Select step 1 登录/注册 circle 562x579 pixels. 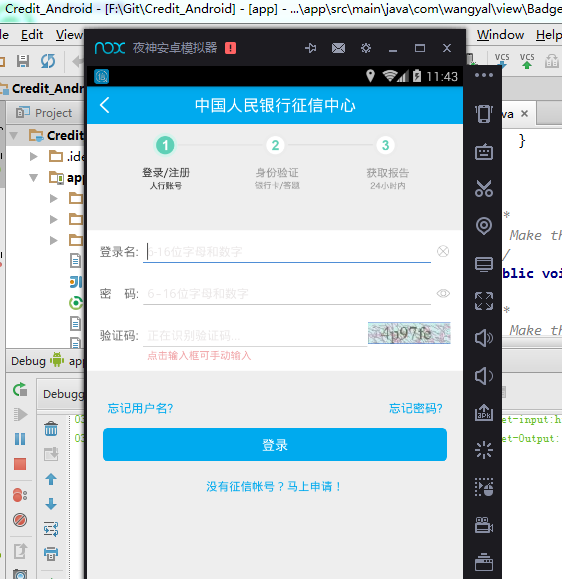click(165, 145)
